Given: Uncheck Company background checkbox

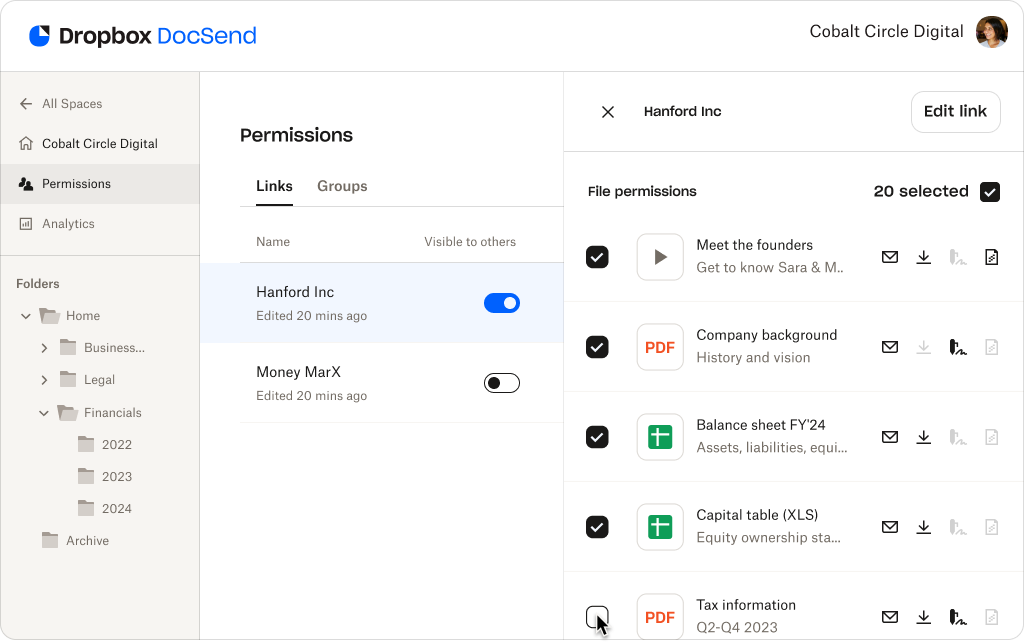Looking at the screenshot, I should pos(597,347).
